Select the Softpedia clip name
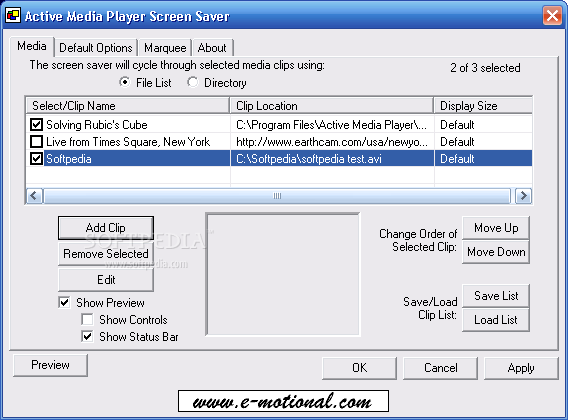 [x=69, y=159]
